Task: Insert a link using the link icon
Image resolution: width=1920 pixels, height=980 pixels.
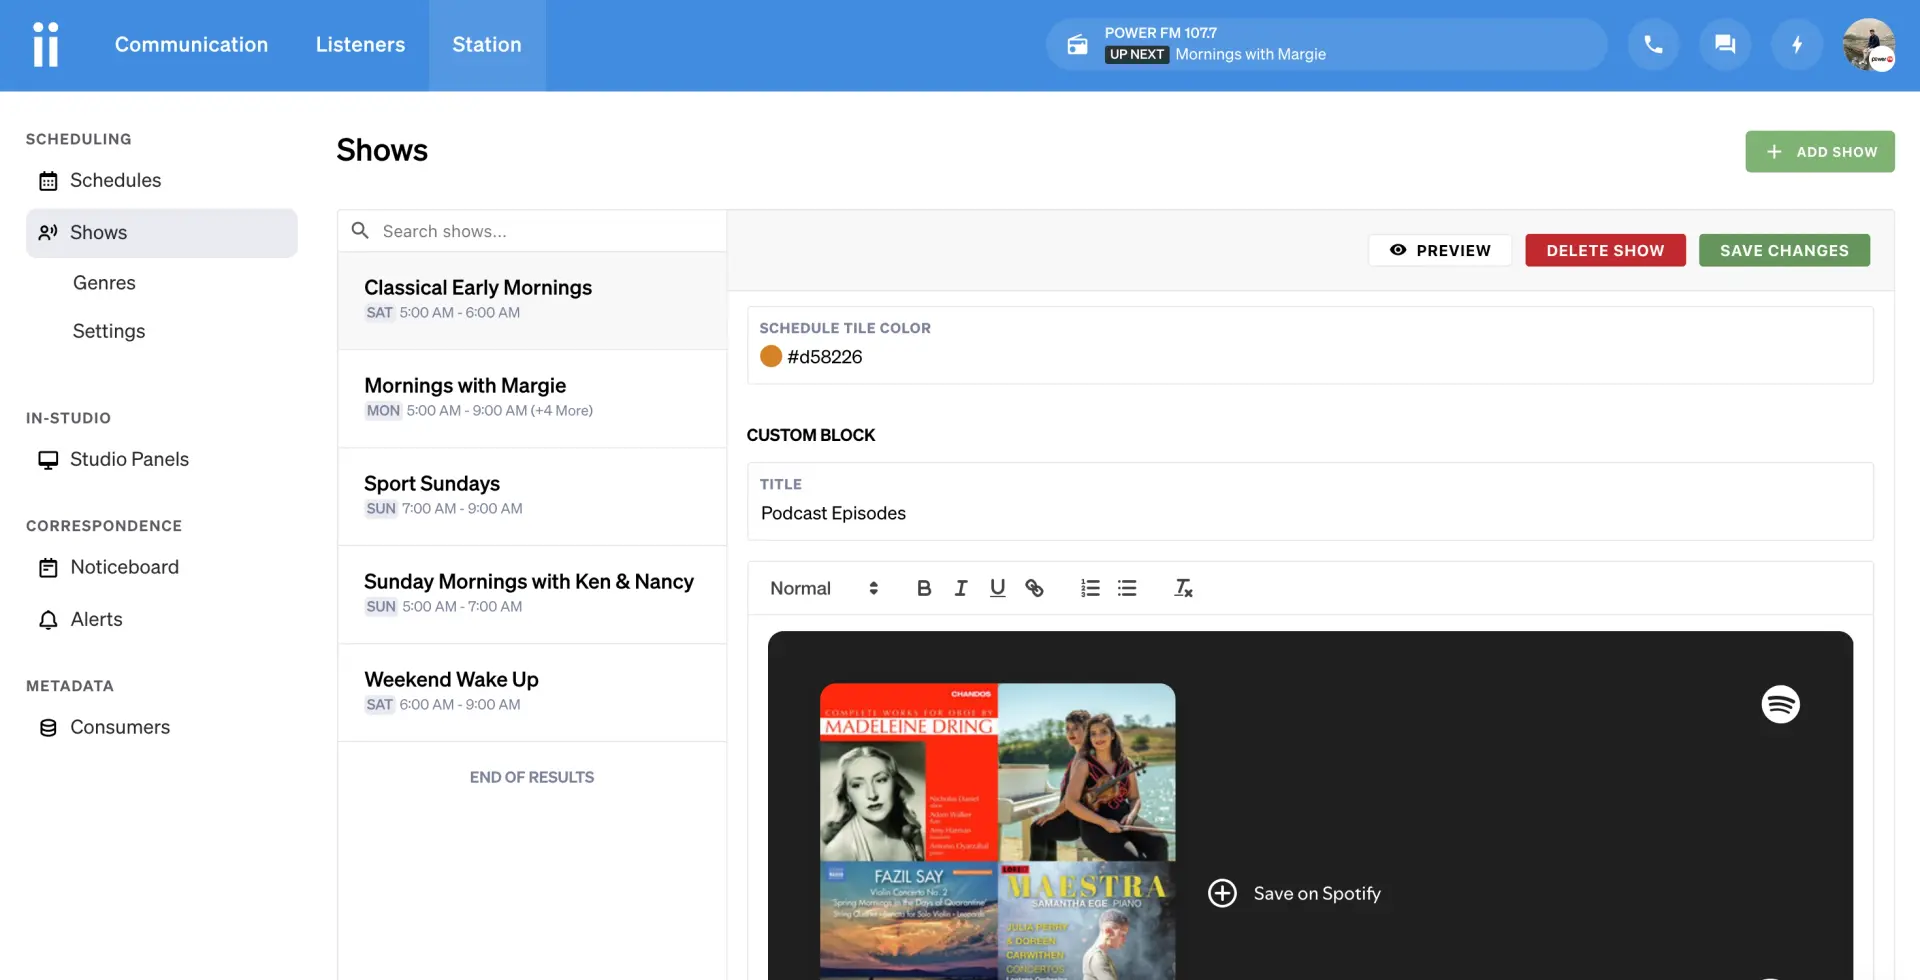Action: 1034,588
